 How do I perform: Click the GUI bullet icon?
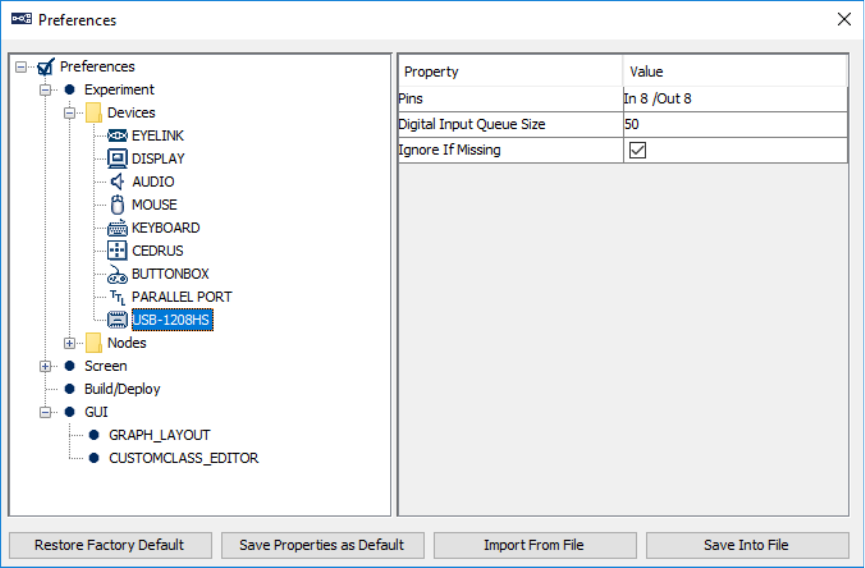click(x=70, y=412)
